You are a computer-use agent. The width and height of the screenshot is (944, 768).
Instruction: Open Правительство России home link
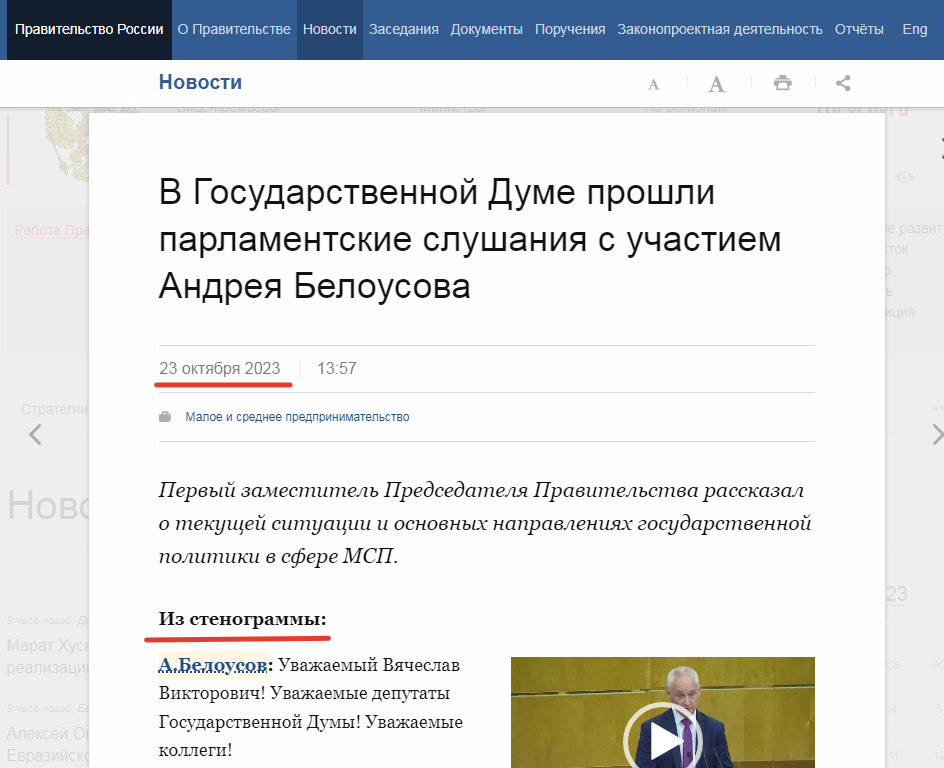pos(89,29)
